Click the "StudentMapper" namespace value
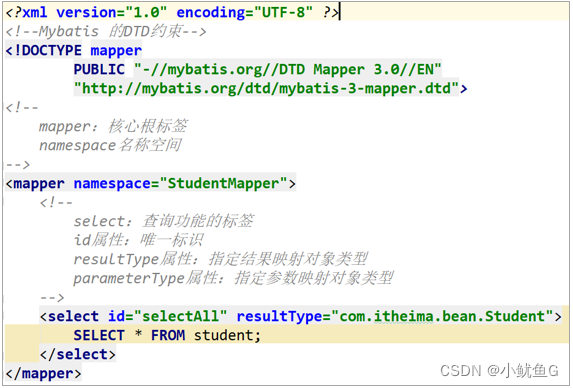The width and height of the screenshot is (573, 388). [223, 183]
